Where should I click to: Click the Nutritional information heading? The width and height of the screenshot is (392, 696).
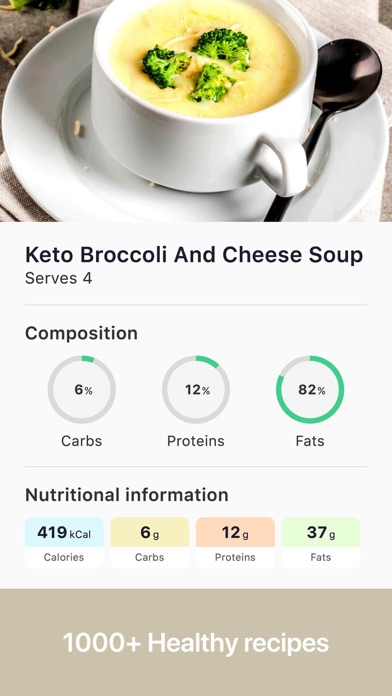click(x=127, y=495)
